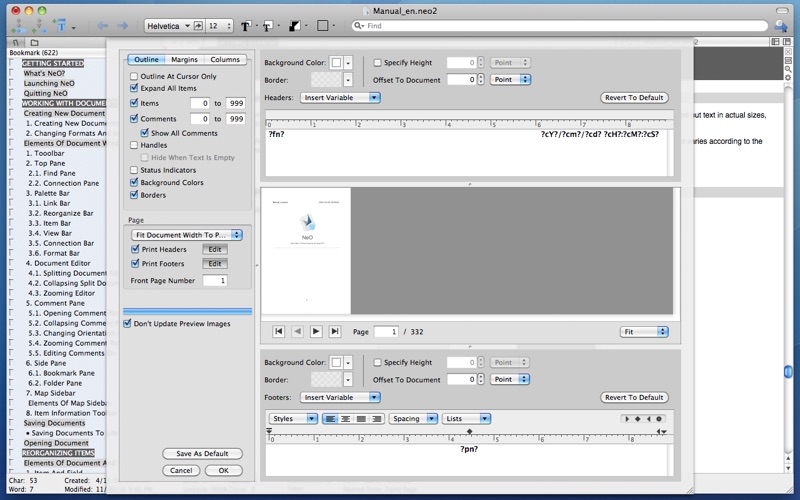
Task: Click the black and white background color icon
Action: (295, 26)
